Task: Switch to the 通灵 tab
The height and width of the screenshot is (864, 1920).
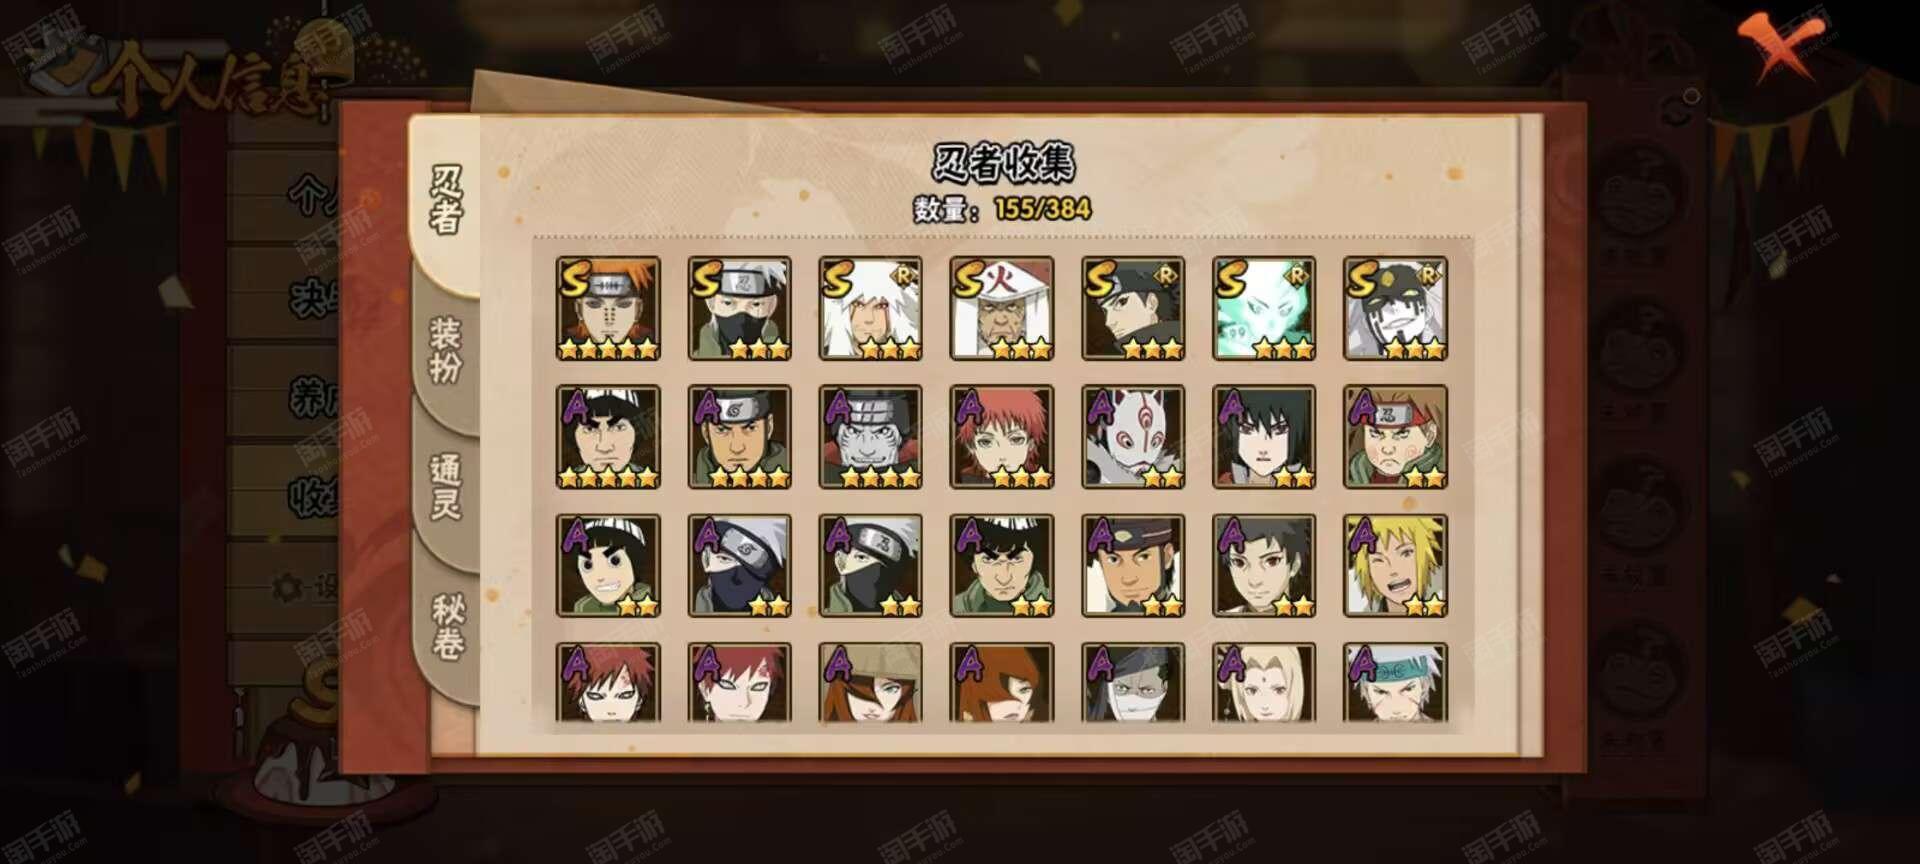Action: point(446,488)
